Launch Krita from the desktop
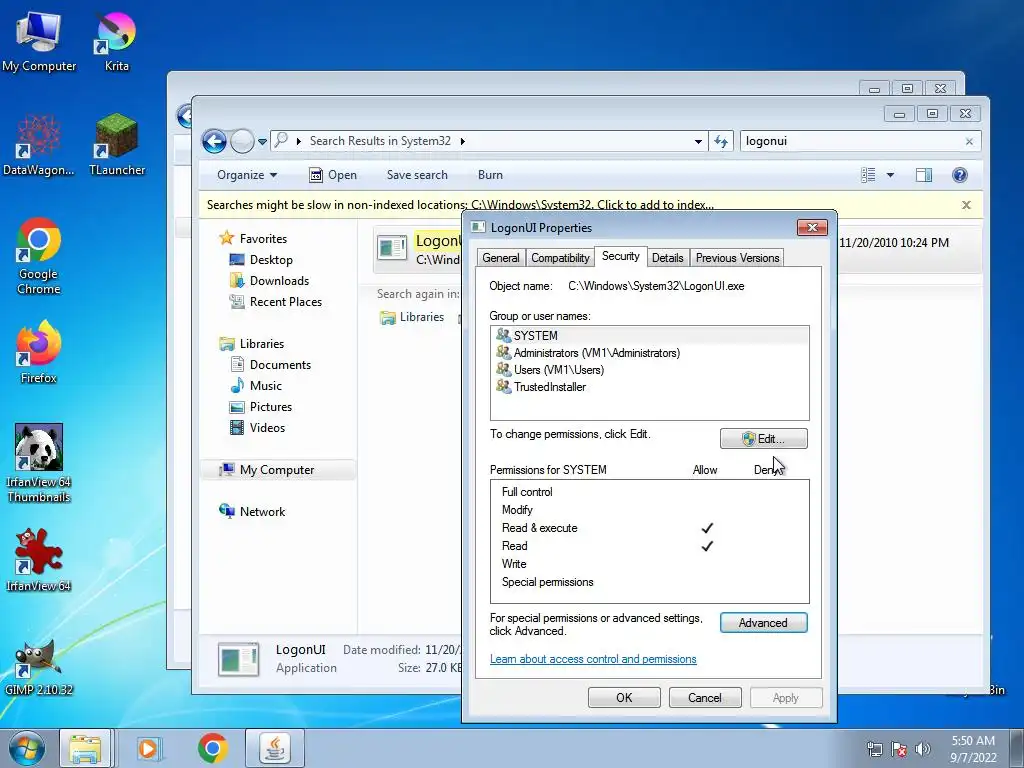This screenshot has height=768, width=1024. coord(116,41)
